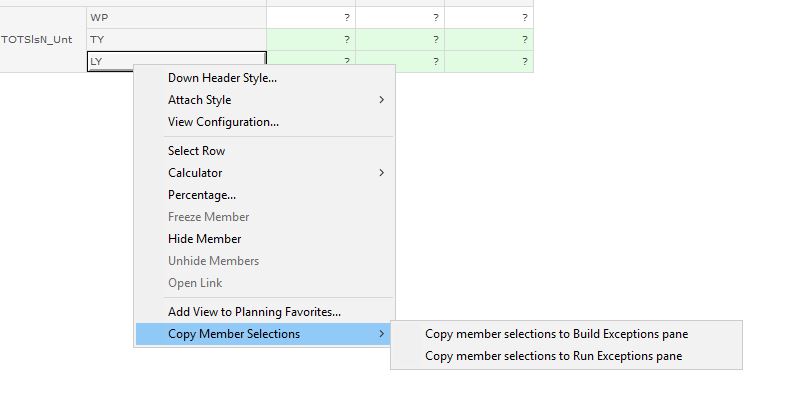Open the Calculator submenu
This screenshot has width=798, height=410.
coord(265,173)
